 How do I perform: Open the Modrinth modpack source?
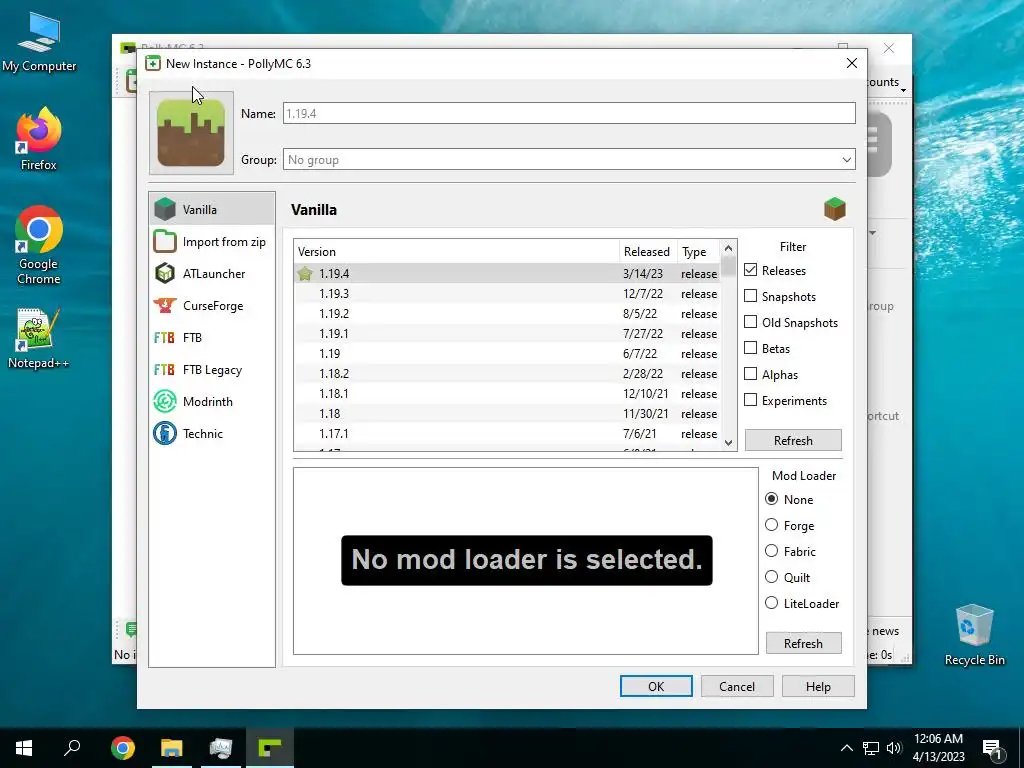click(x=212, y=402)
